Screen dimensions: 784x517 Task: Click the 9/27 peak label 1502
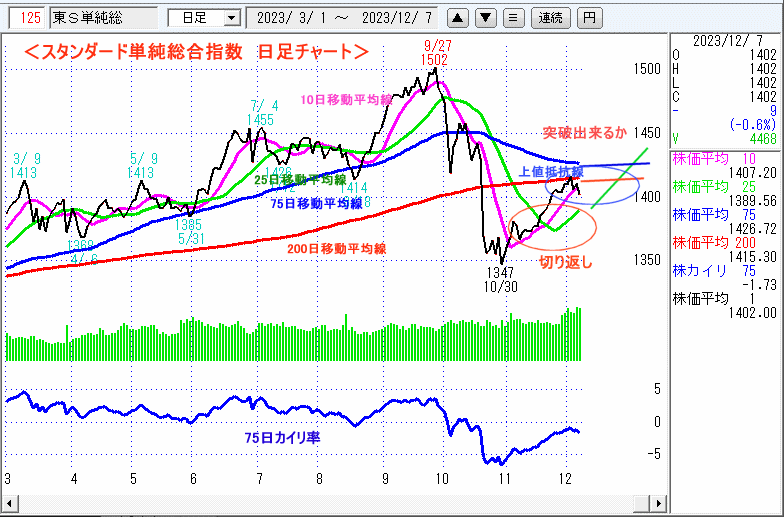pos(434,60)
